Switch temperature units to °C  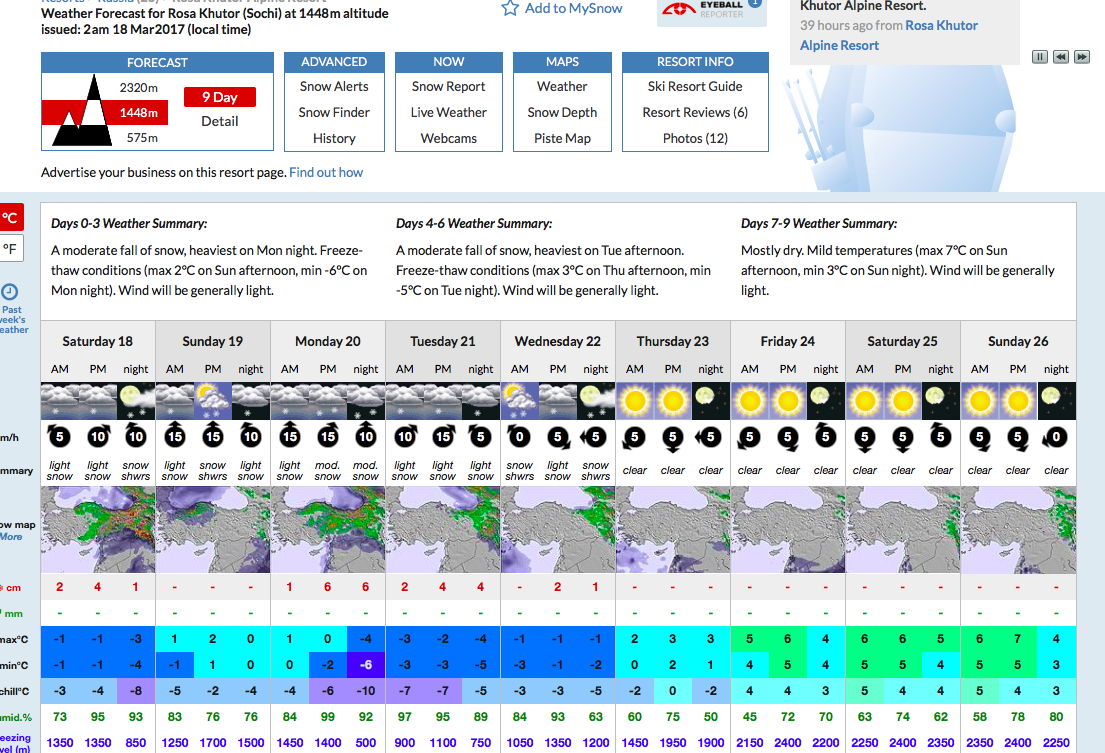pos(11,218)
